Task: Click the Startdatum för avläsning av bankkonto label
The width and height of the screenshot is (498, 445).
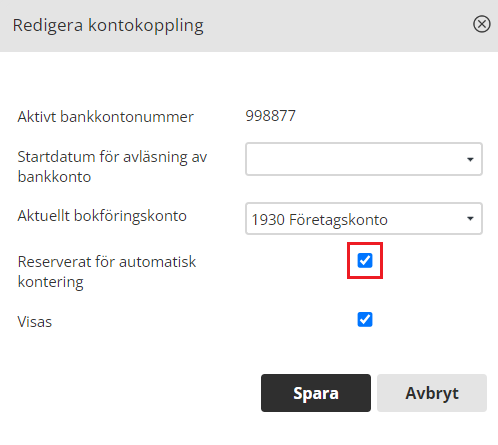Action: coord(112,167)
